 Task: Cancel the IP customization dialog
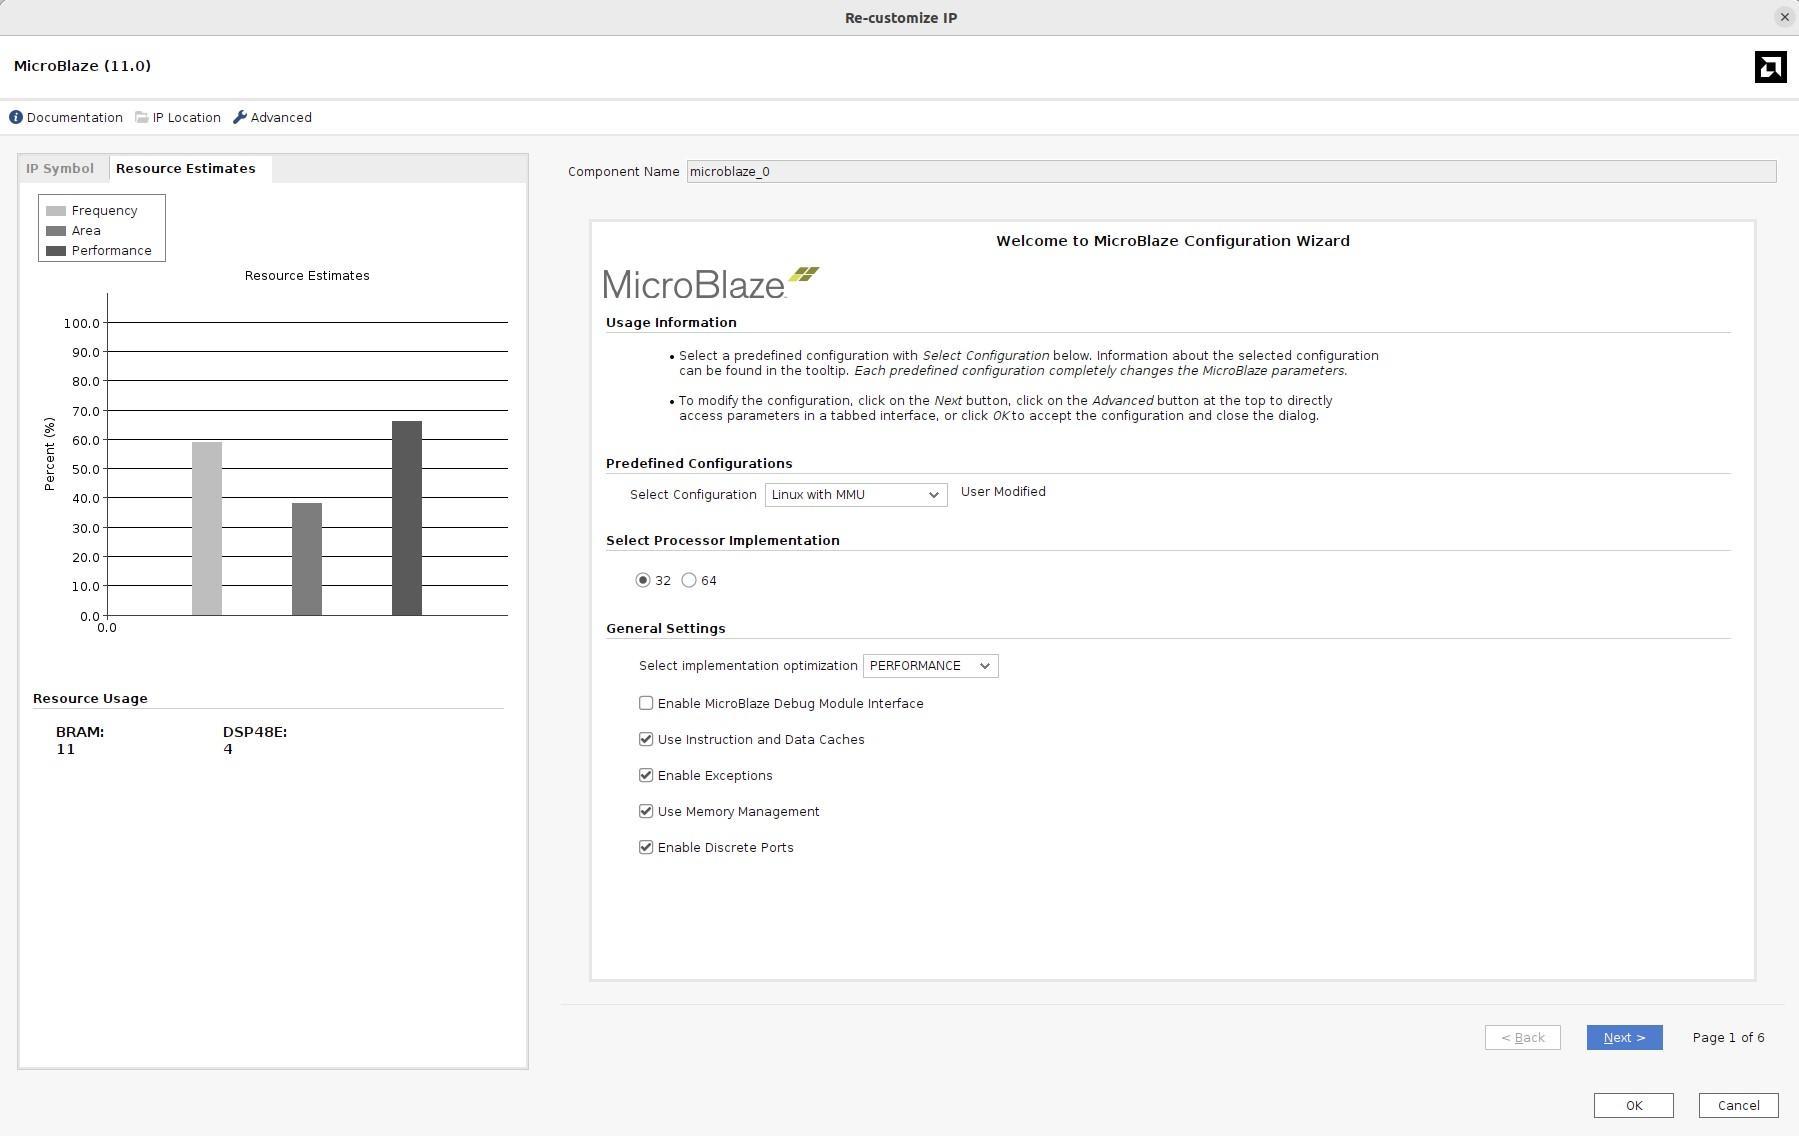point(1738,1105)
